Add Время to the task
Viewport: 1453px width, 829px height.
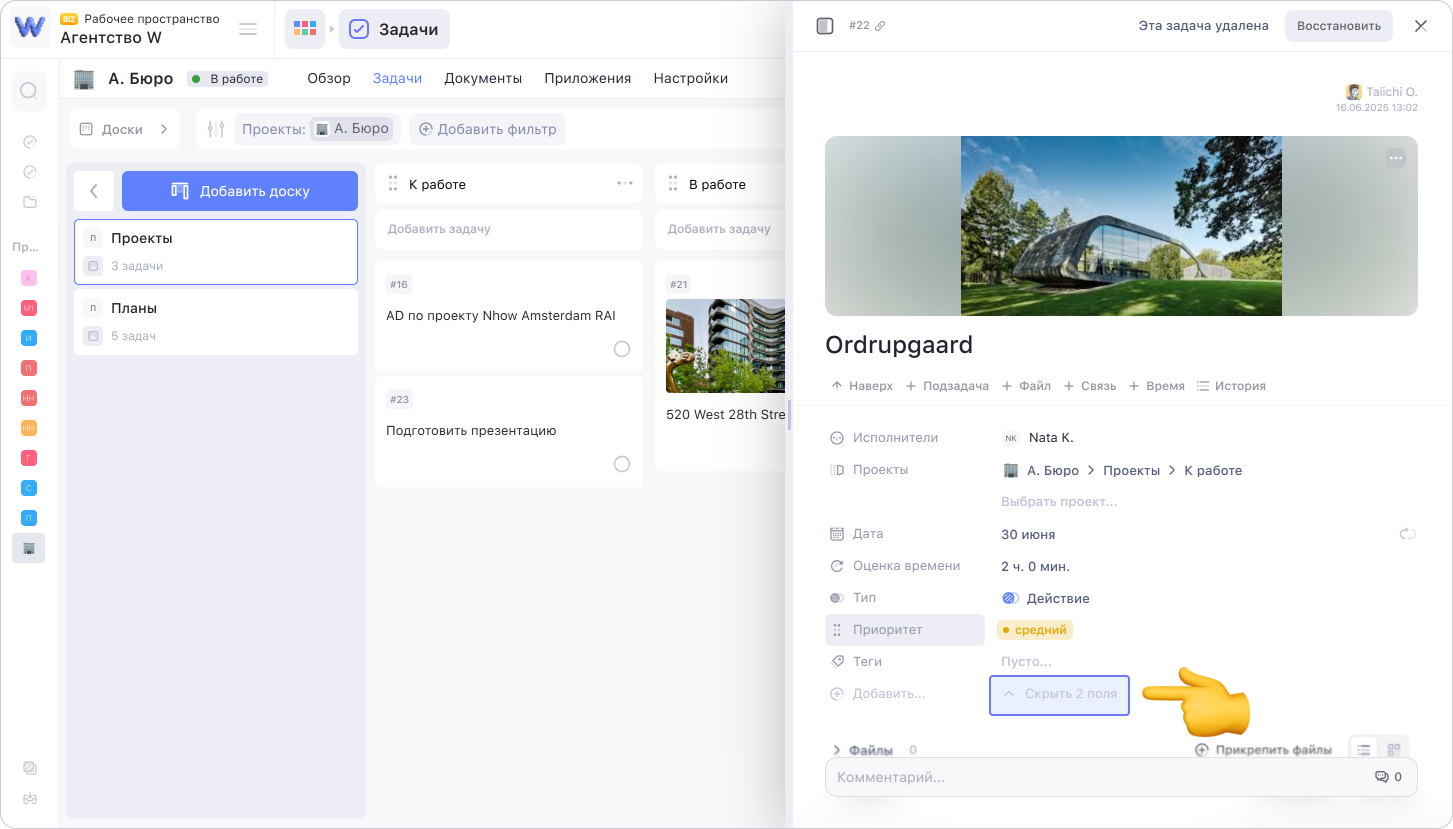(x=1156, y=386)
